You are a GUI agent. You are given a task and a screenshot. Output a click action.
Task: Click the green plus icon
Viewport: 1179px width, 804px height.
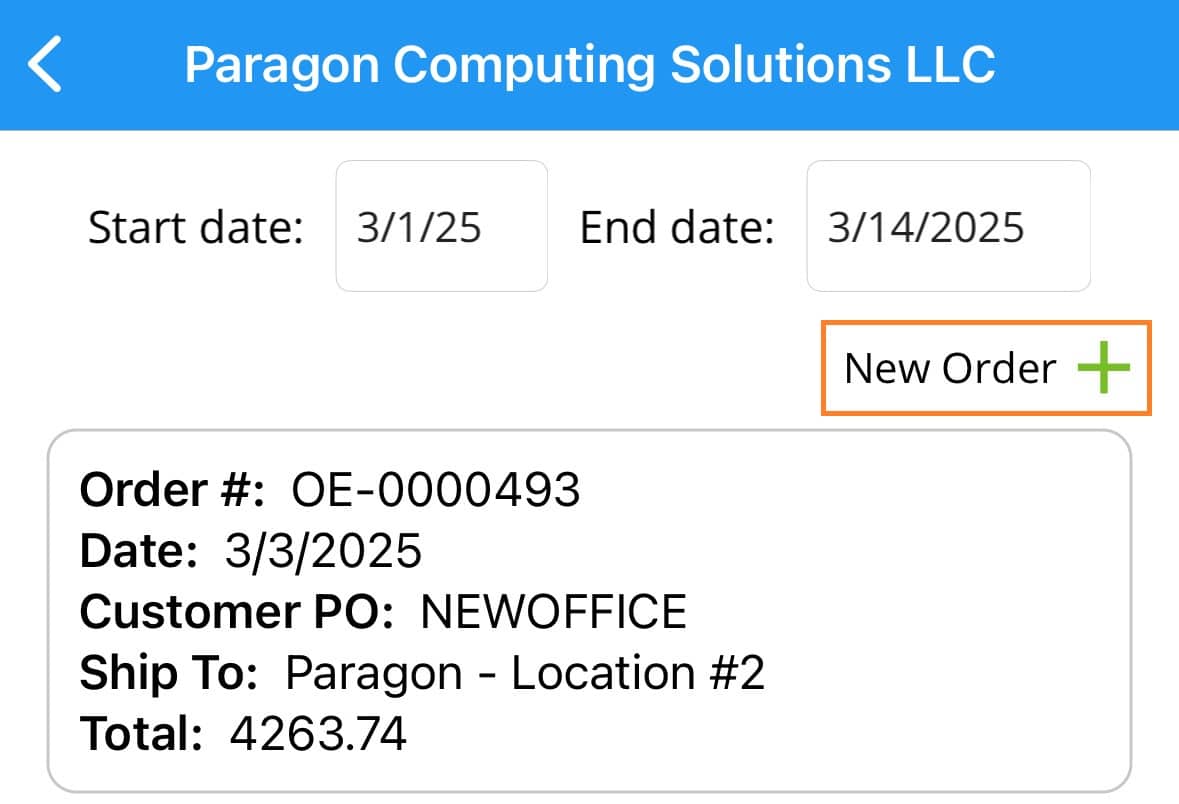pyautogui.click(x=1103, y=367)
